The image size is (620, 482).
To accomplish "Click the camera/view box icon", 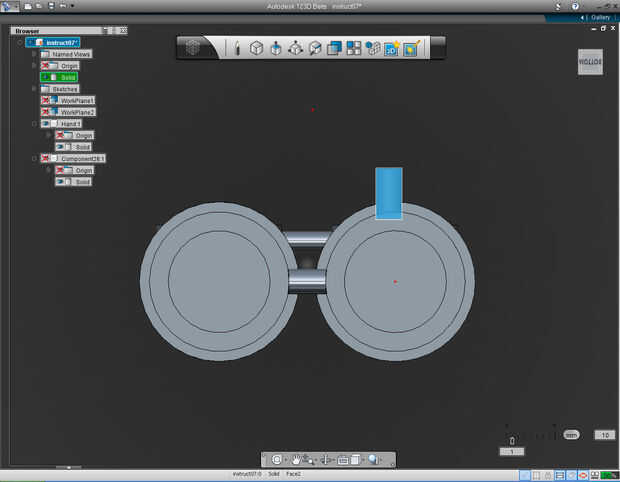I will 343,460.
